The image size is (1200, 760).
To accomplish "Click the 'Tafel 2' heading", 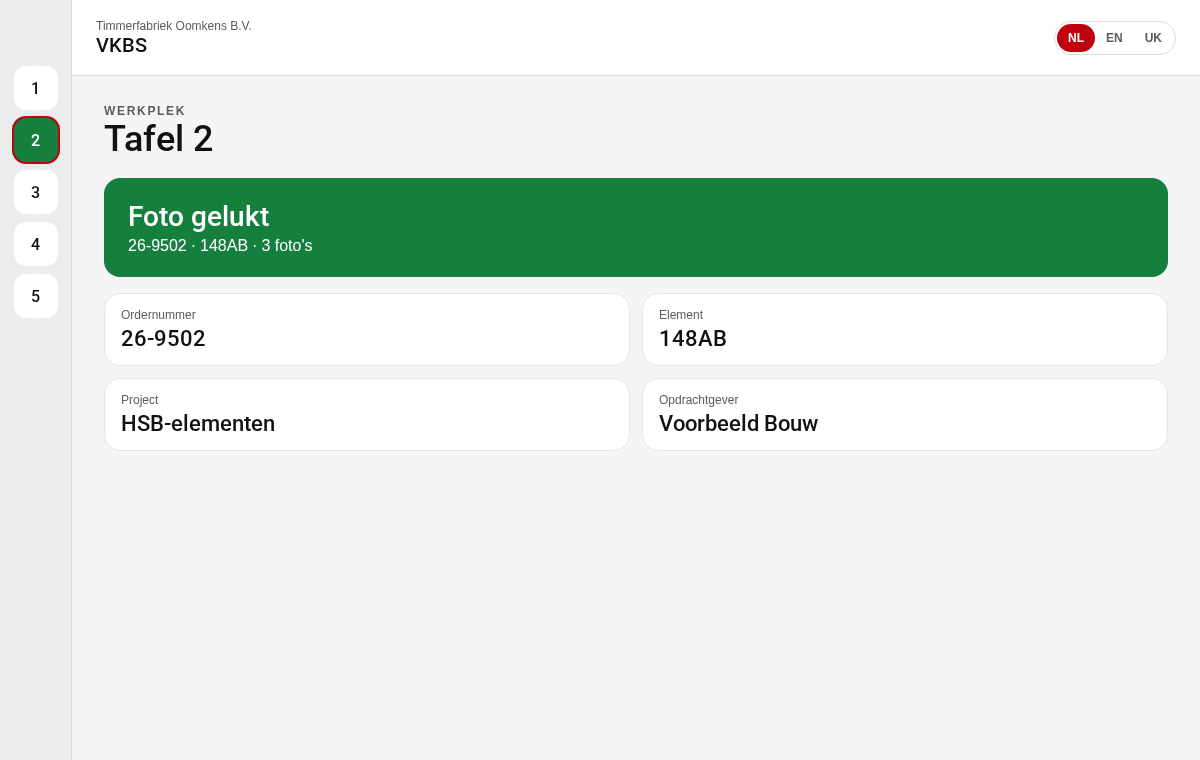I will click(158, 139).
